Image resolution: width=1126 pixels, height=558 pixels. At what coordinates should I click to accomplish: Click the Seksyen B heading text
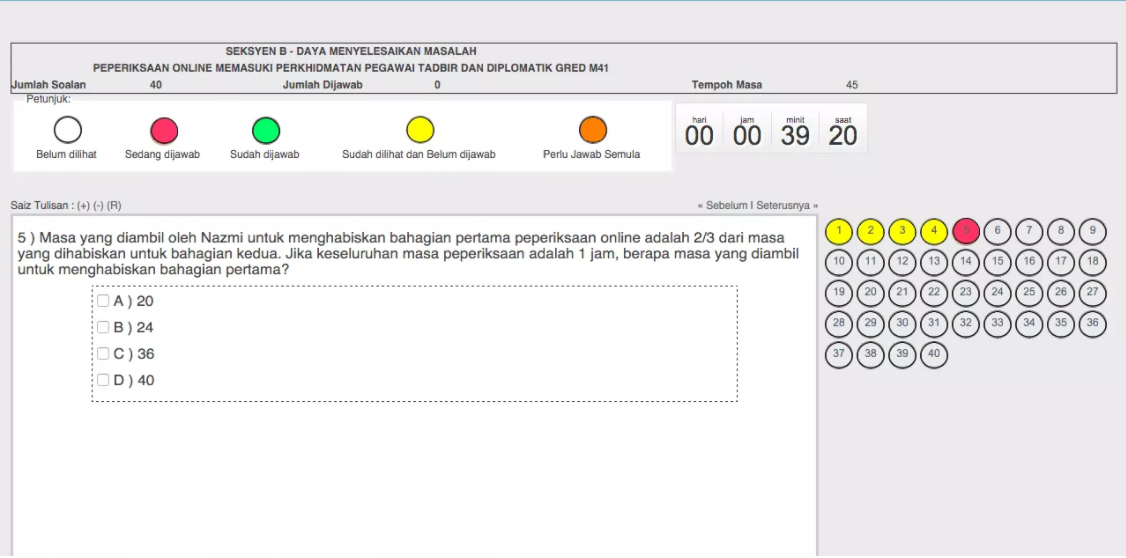coord(351,52)
